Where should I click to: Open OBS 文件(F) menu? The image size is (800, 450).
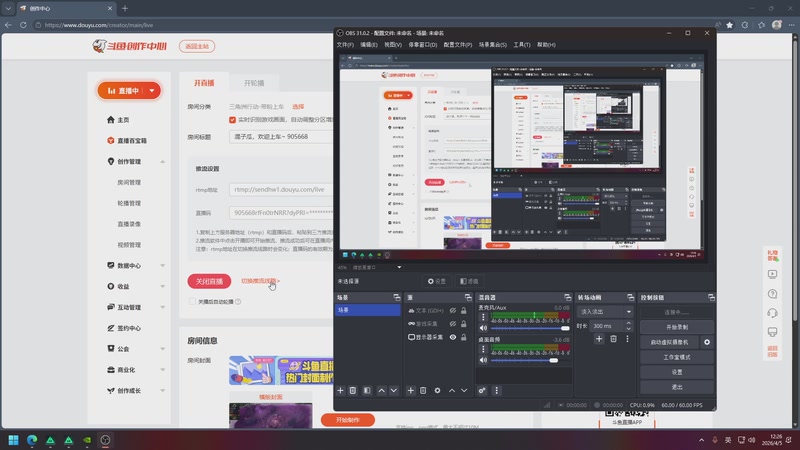345,45
